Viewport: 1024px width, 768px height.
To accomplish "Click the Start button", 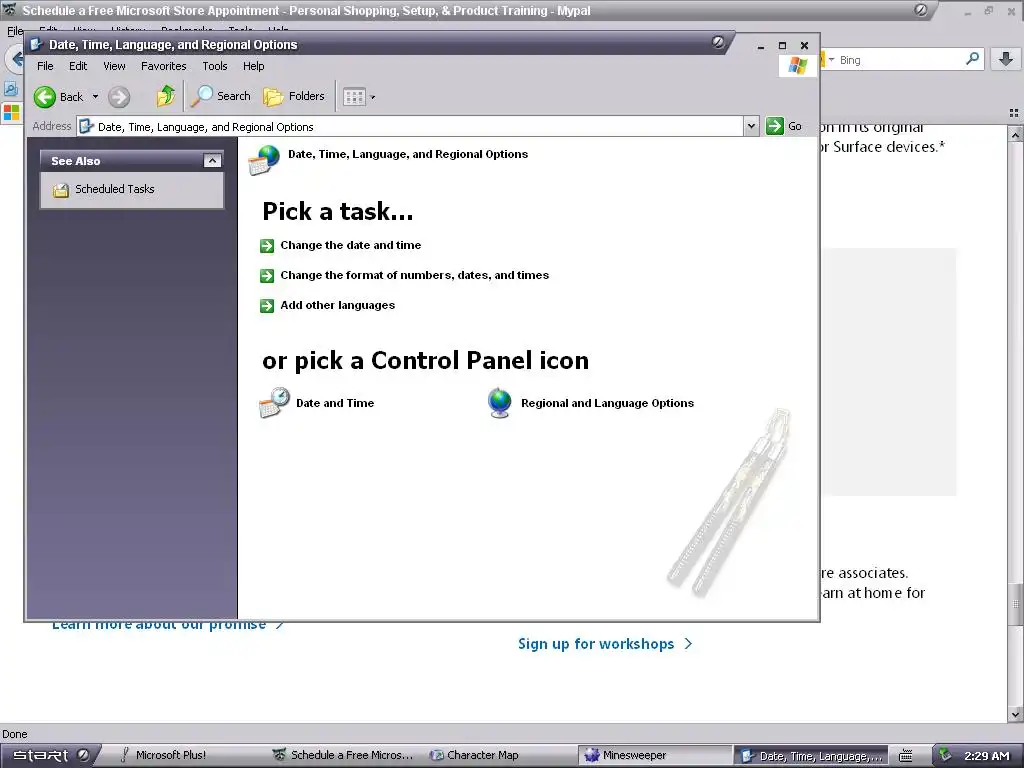I will [50, 755].
